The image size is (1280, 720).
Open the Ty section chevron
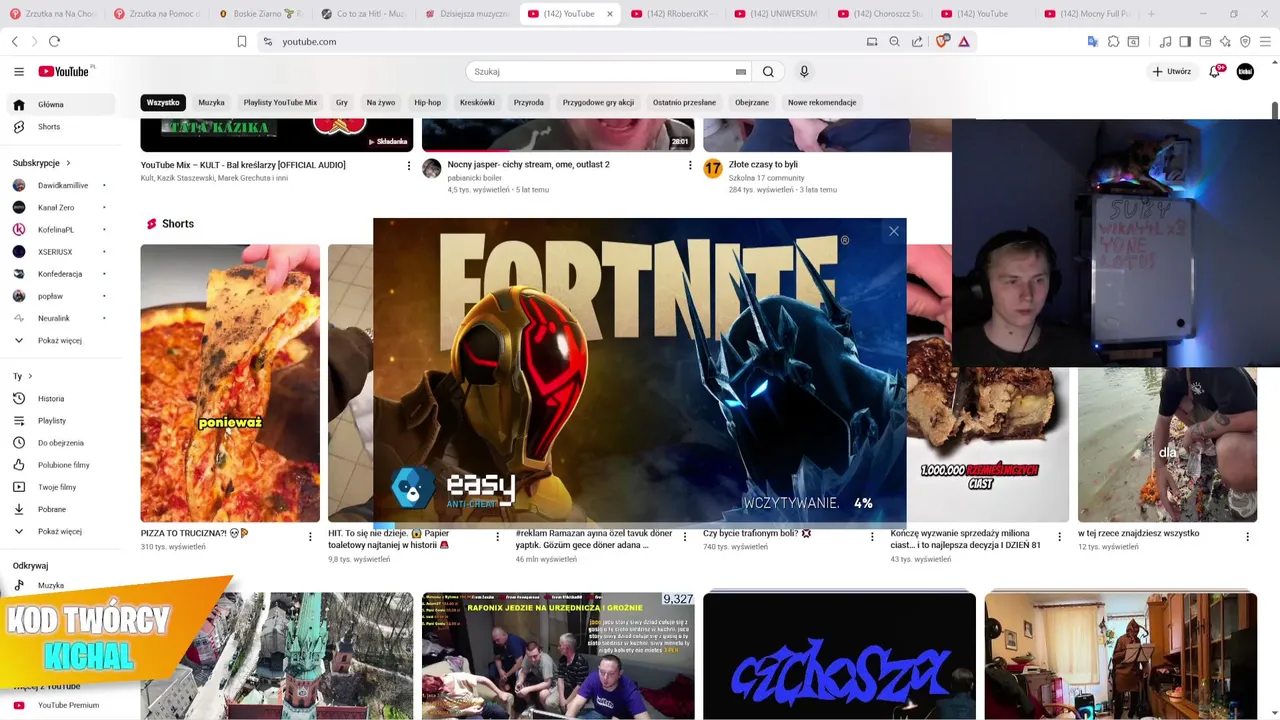[30, 376]
